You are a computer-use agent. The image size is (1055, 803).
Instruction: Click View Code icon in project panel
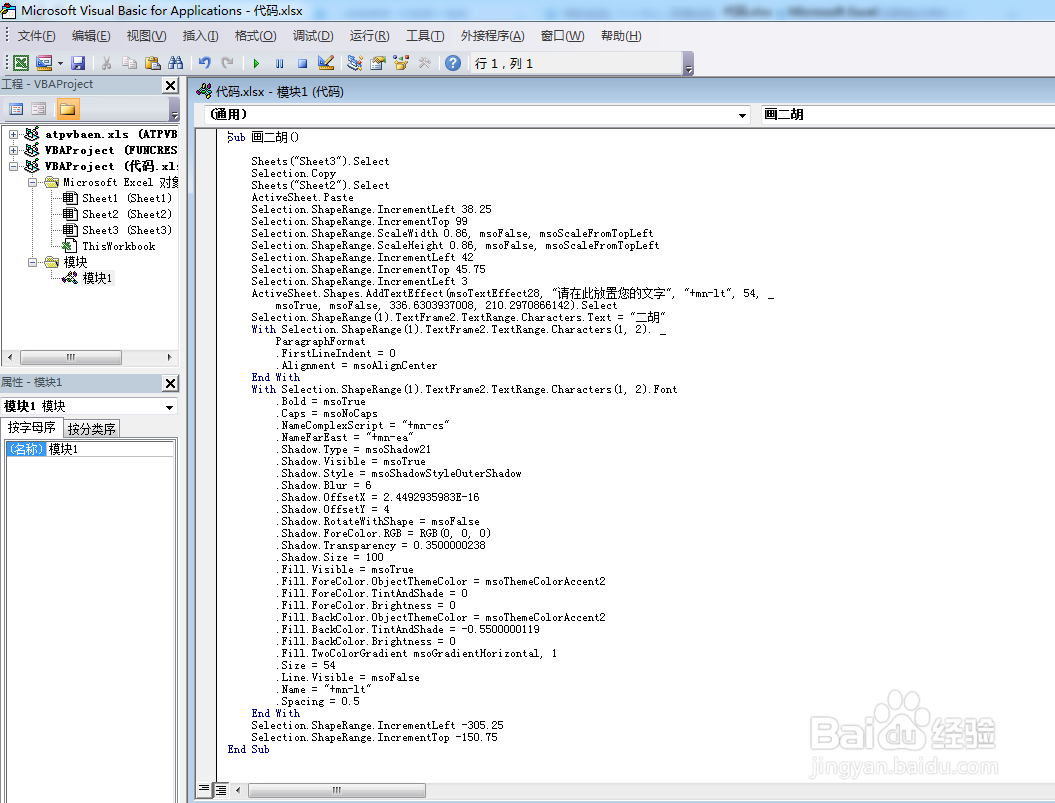pos(16,109)
